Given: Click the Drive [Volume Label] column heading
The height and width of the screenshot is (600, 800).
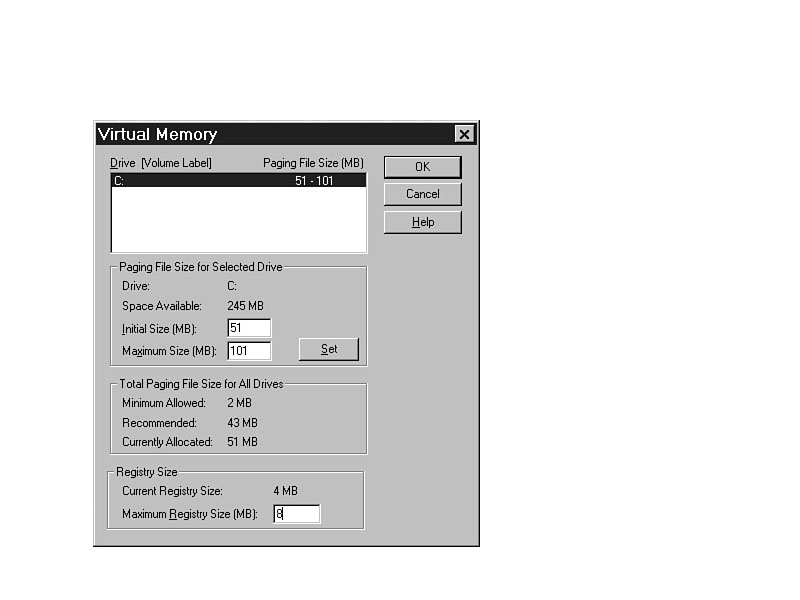Looking at the screenshot, I should coord(161,162).
